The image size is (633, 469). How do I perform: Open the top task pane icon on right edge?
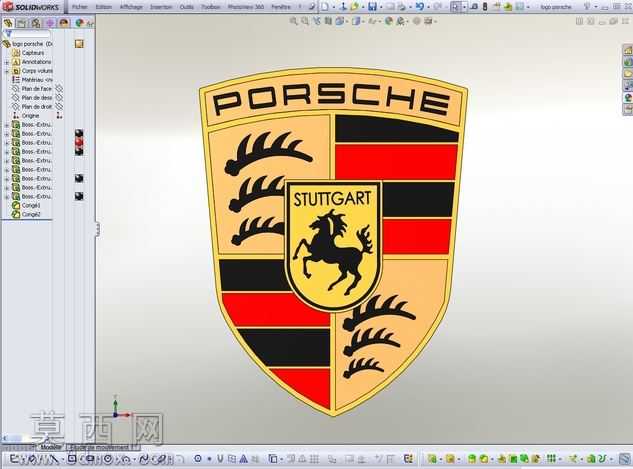(628, 50)
